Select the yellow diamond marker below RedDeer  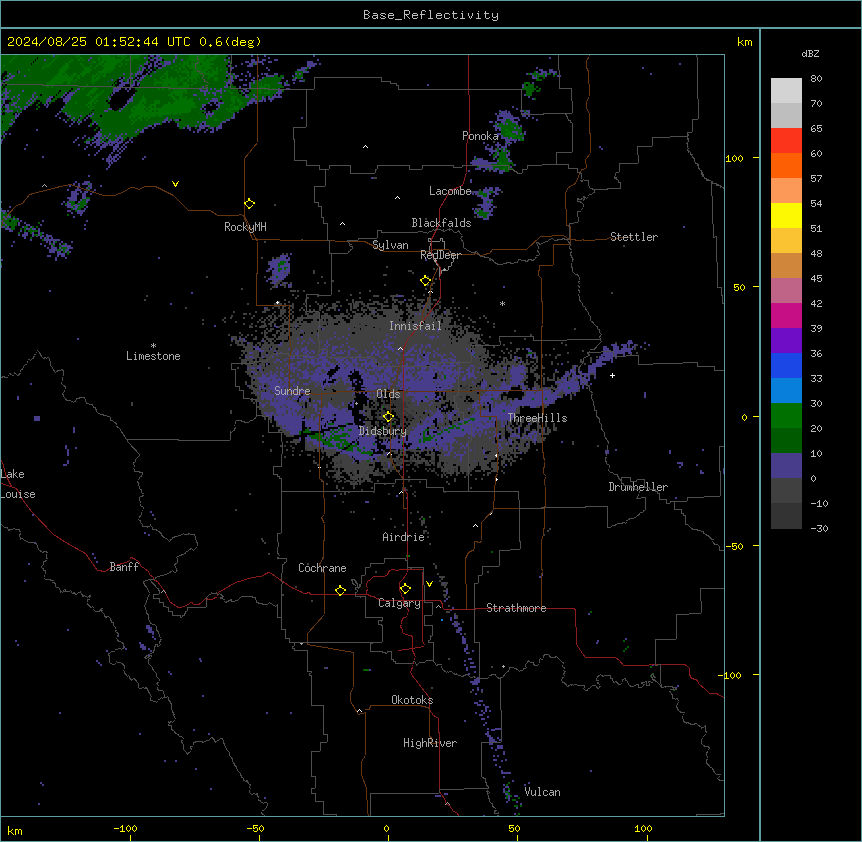pyautogui.click(x=426, y=281)
